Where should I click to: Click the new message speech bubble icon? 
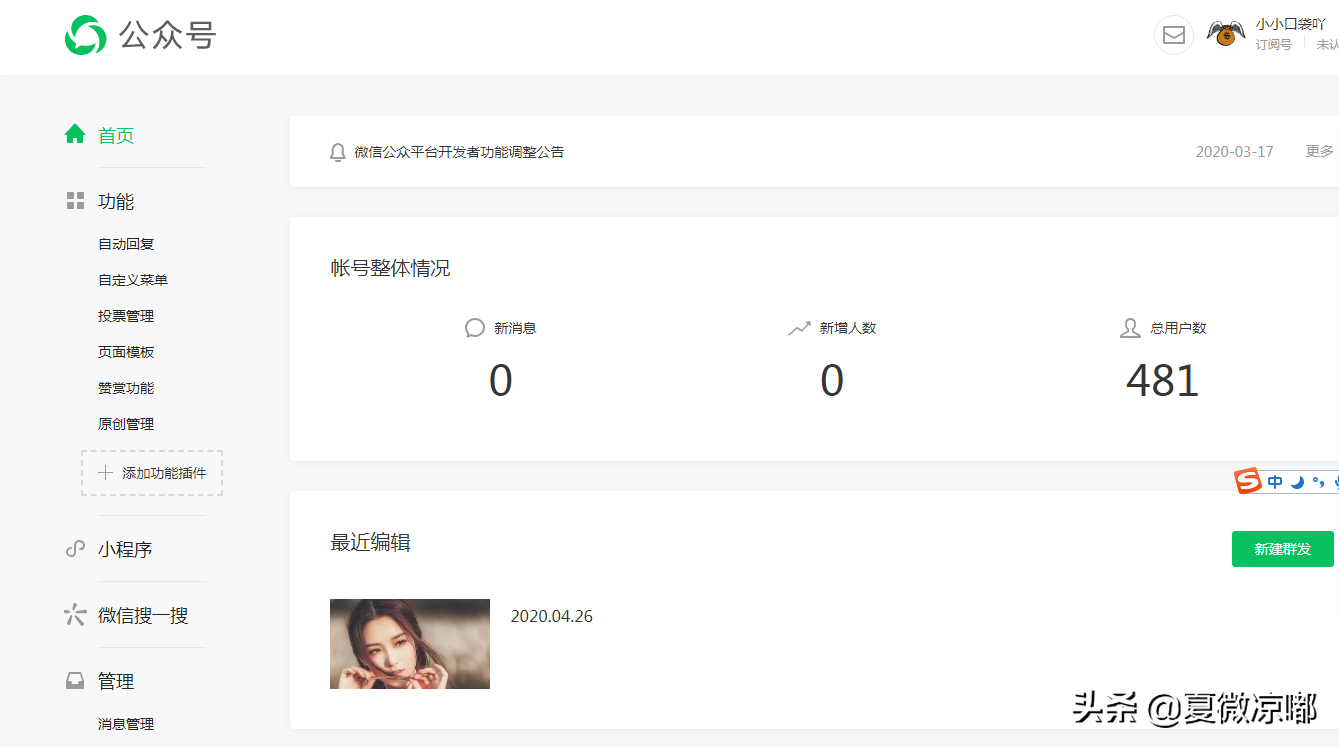[474, 327]
